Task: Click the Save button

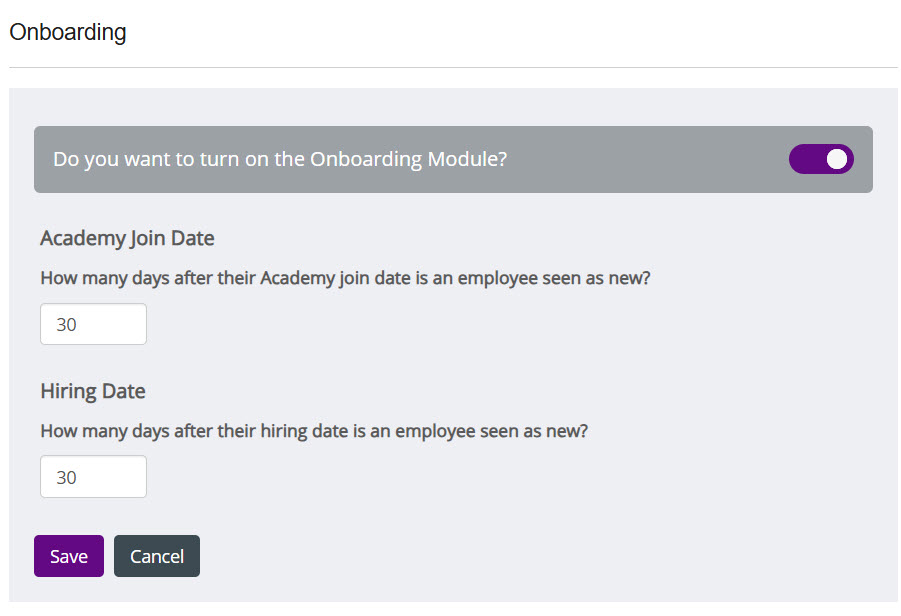Action: [x=68, y=556]
